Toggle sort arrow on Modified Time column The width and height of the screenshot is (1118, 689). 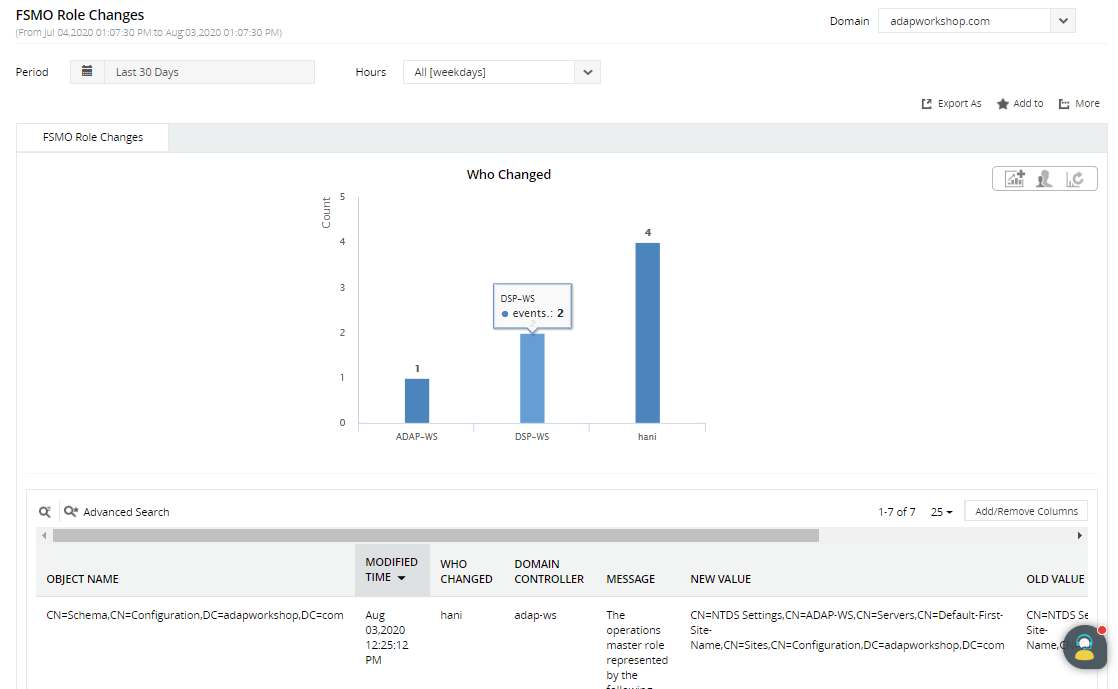point(401,578)
